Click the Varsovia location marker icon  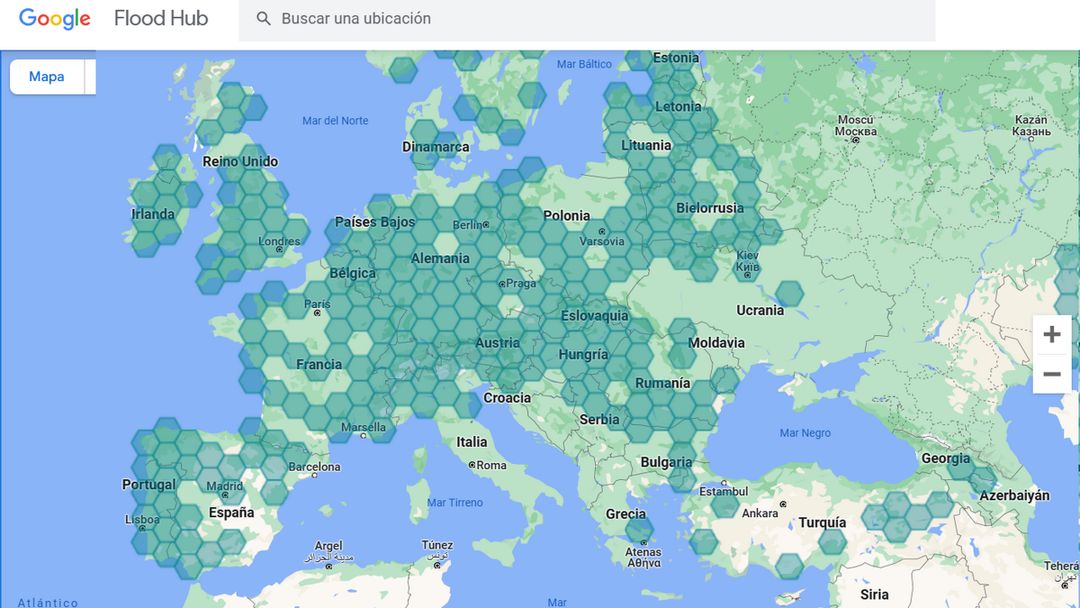(601, 232)
